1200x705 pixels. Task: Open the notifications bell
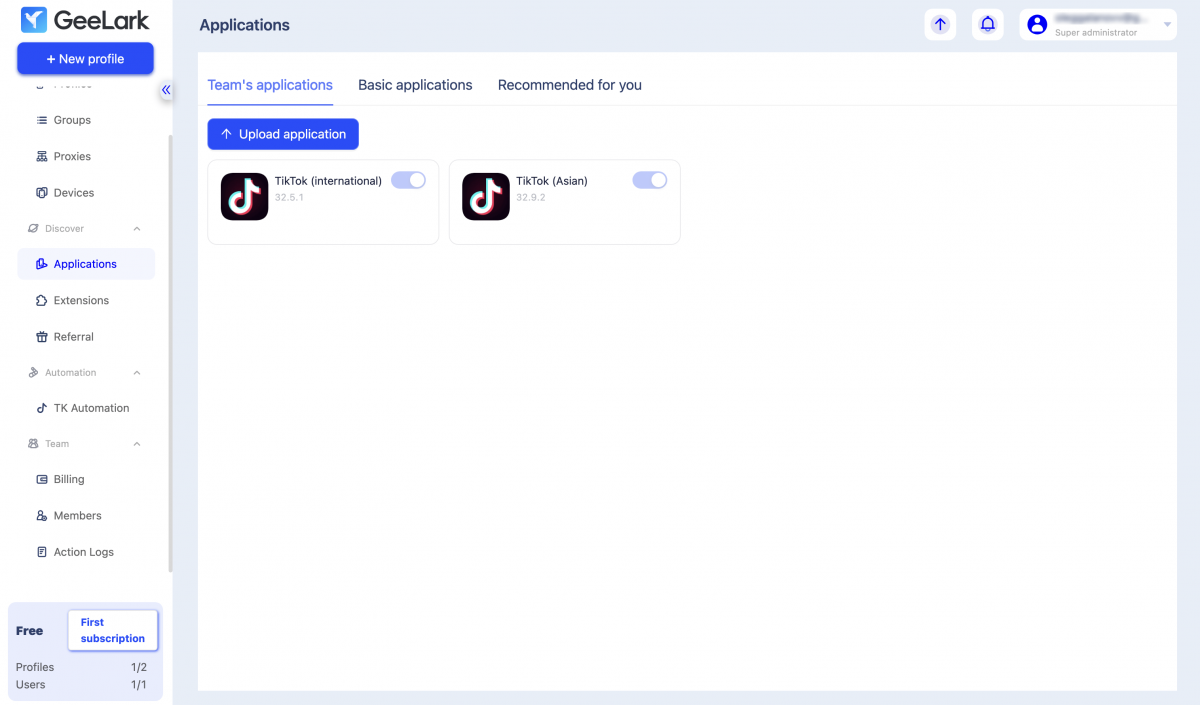(x=988, y=24)
